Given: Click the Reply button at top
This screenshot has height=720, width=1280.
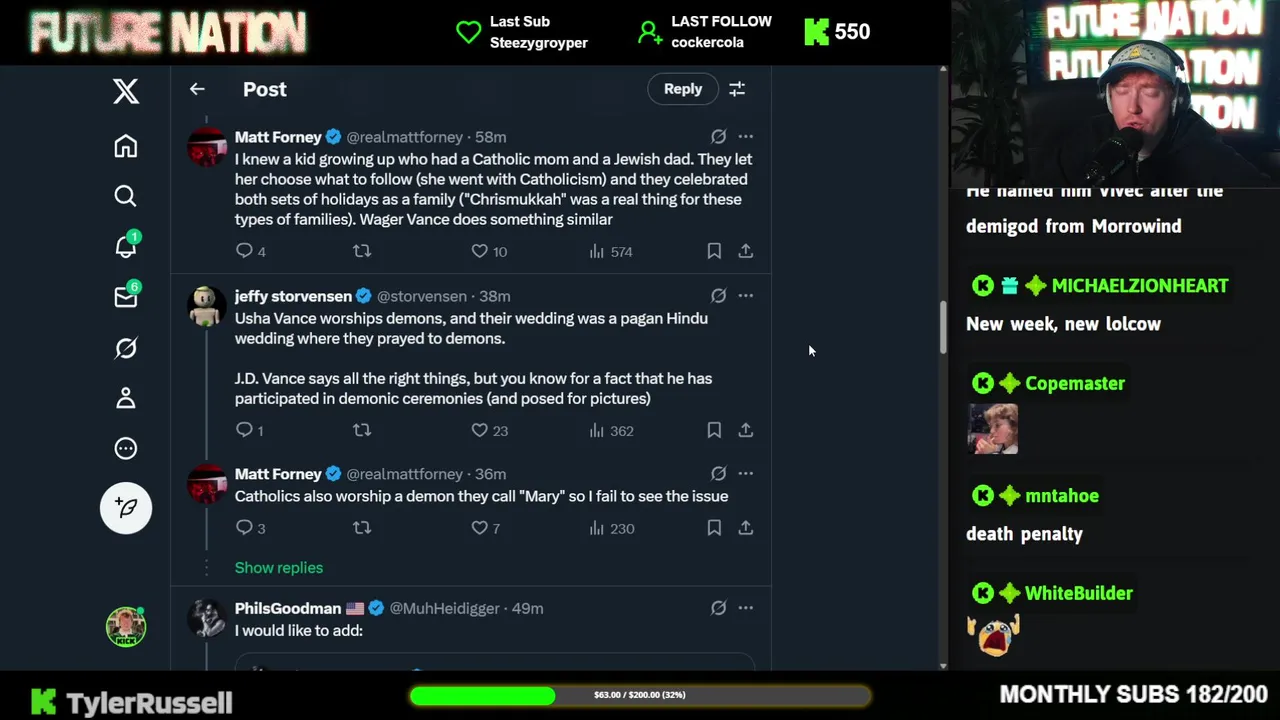Looking at the screenshot, I should 683,89.
